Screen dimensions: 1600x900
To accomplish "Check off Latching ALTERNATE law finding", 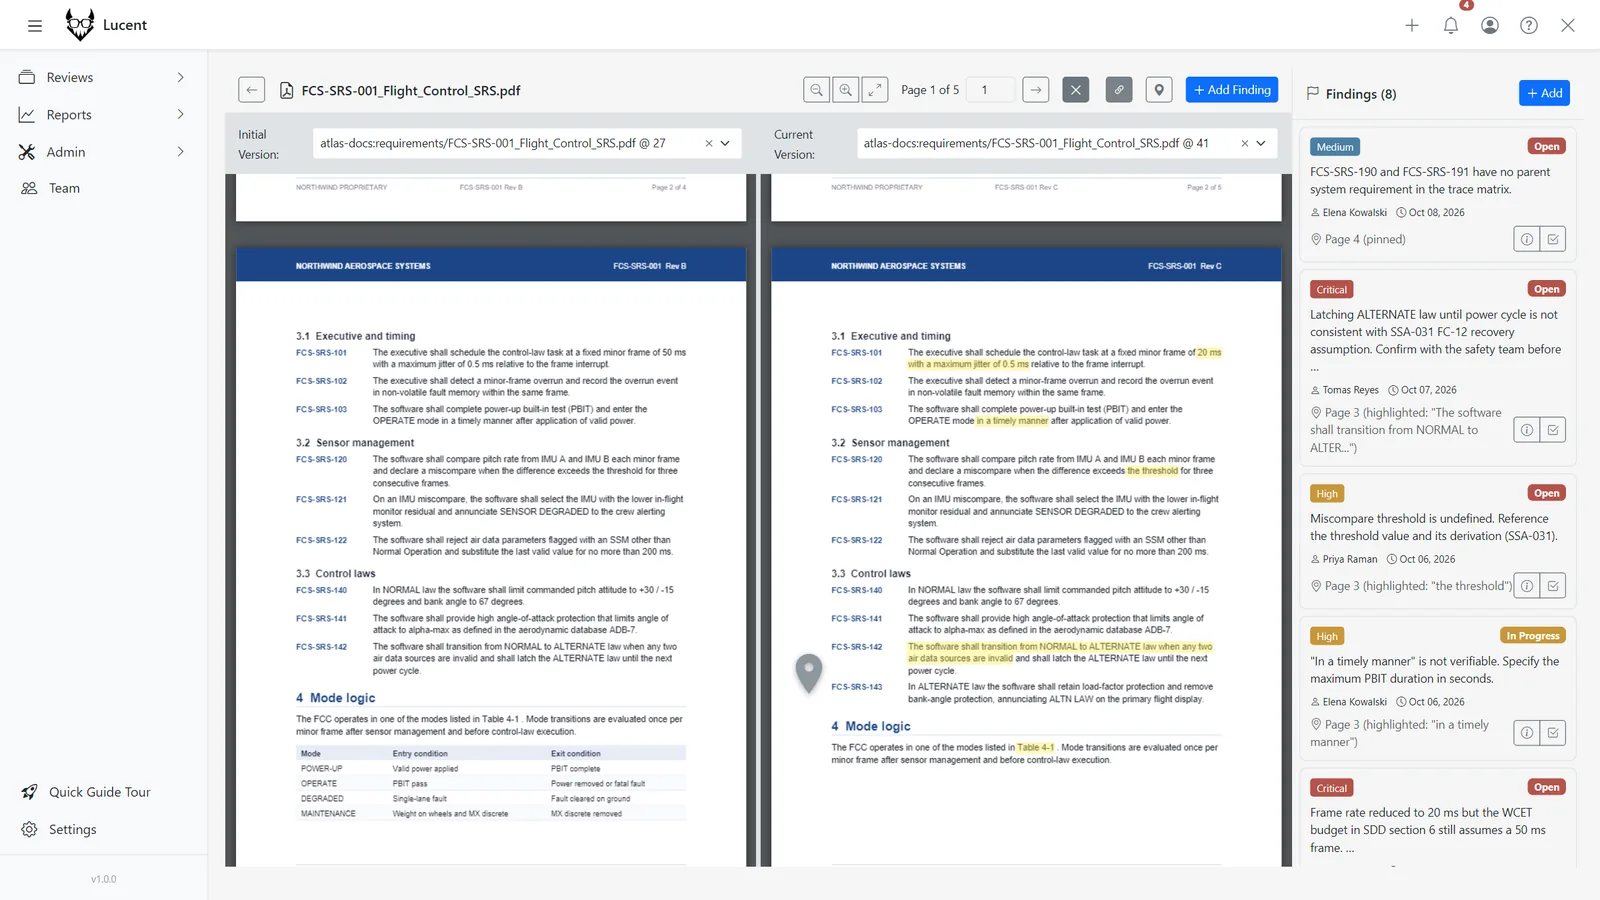I will pos(1553,430).
